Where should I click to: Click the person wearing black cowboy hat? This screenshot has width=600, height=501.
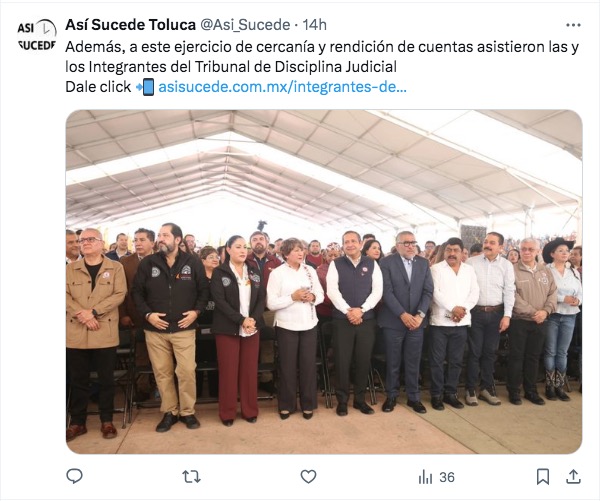coord(561,318)
